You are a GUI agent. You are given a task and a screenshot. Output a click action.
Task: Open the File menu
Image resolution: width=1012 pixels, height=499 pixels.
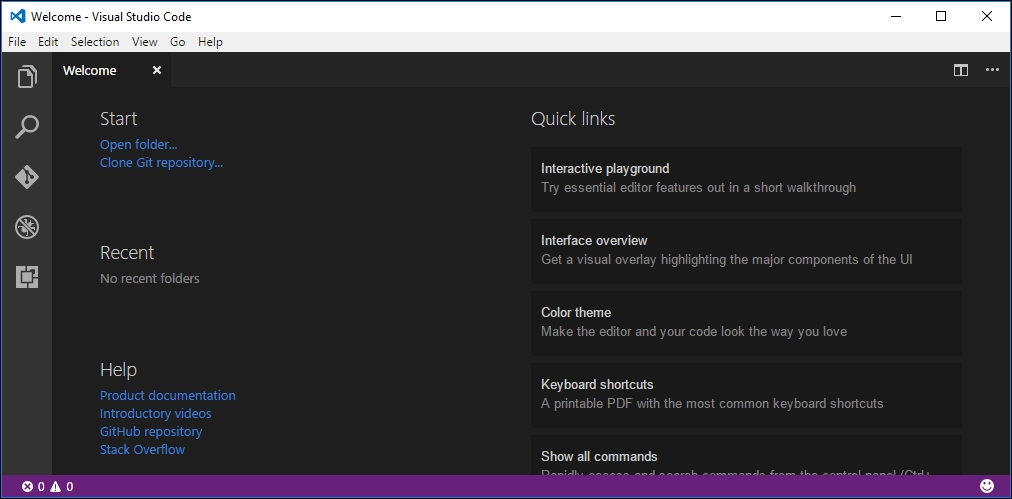[x=17, y=42]
